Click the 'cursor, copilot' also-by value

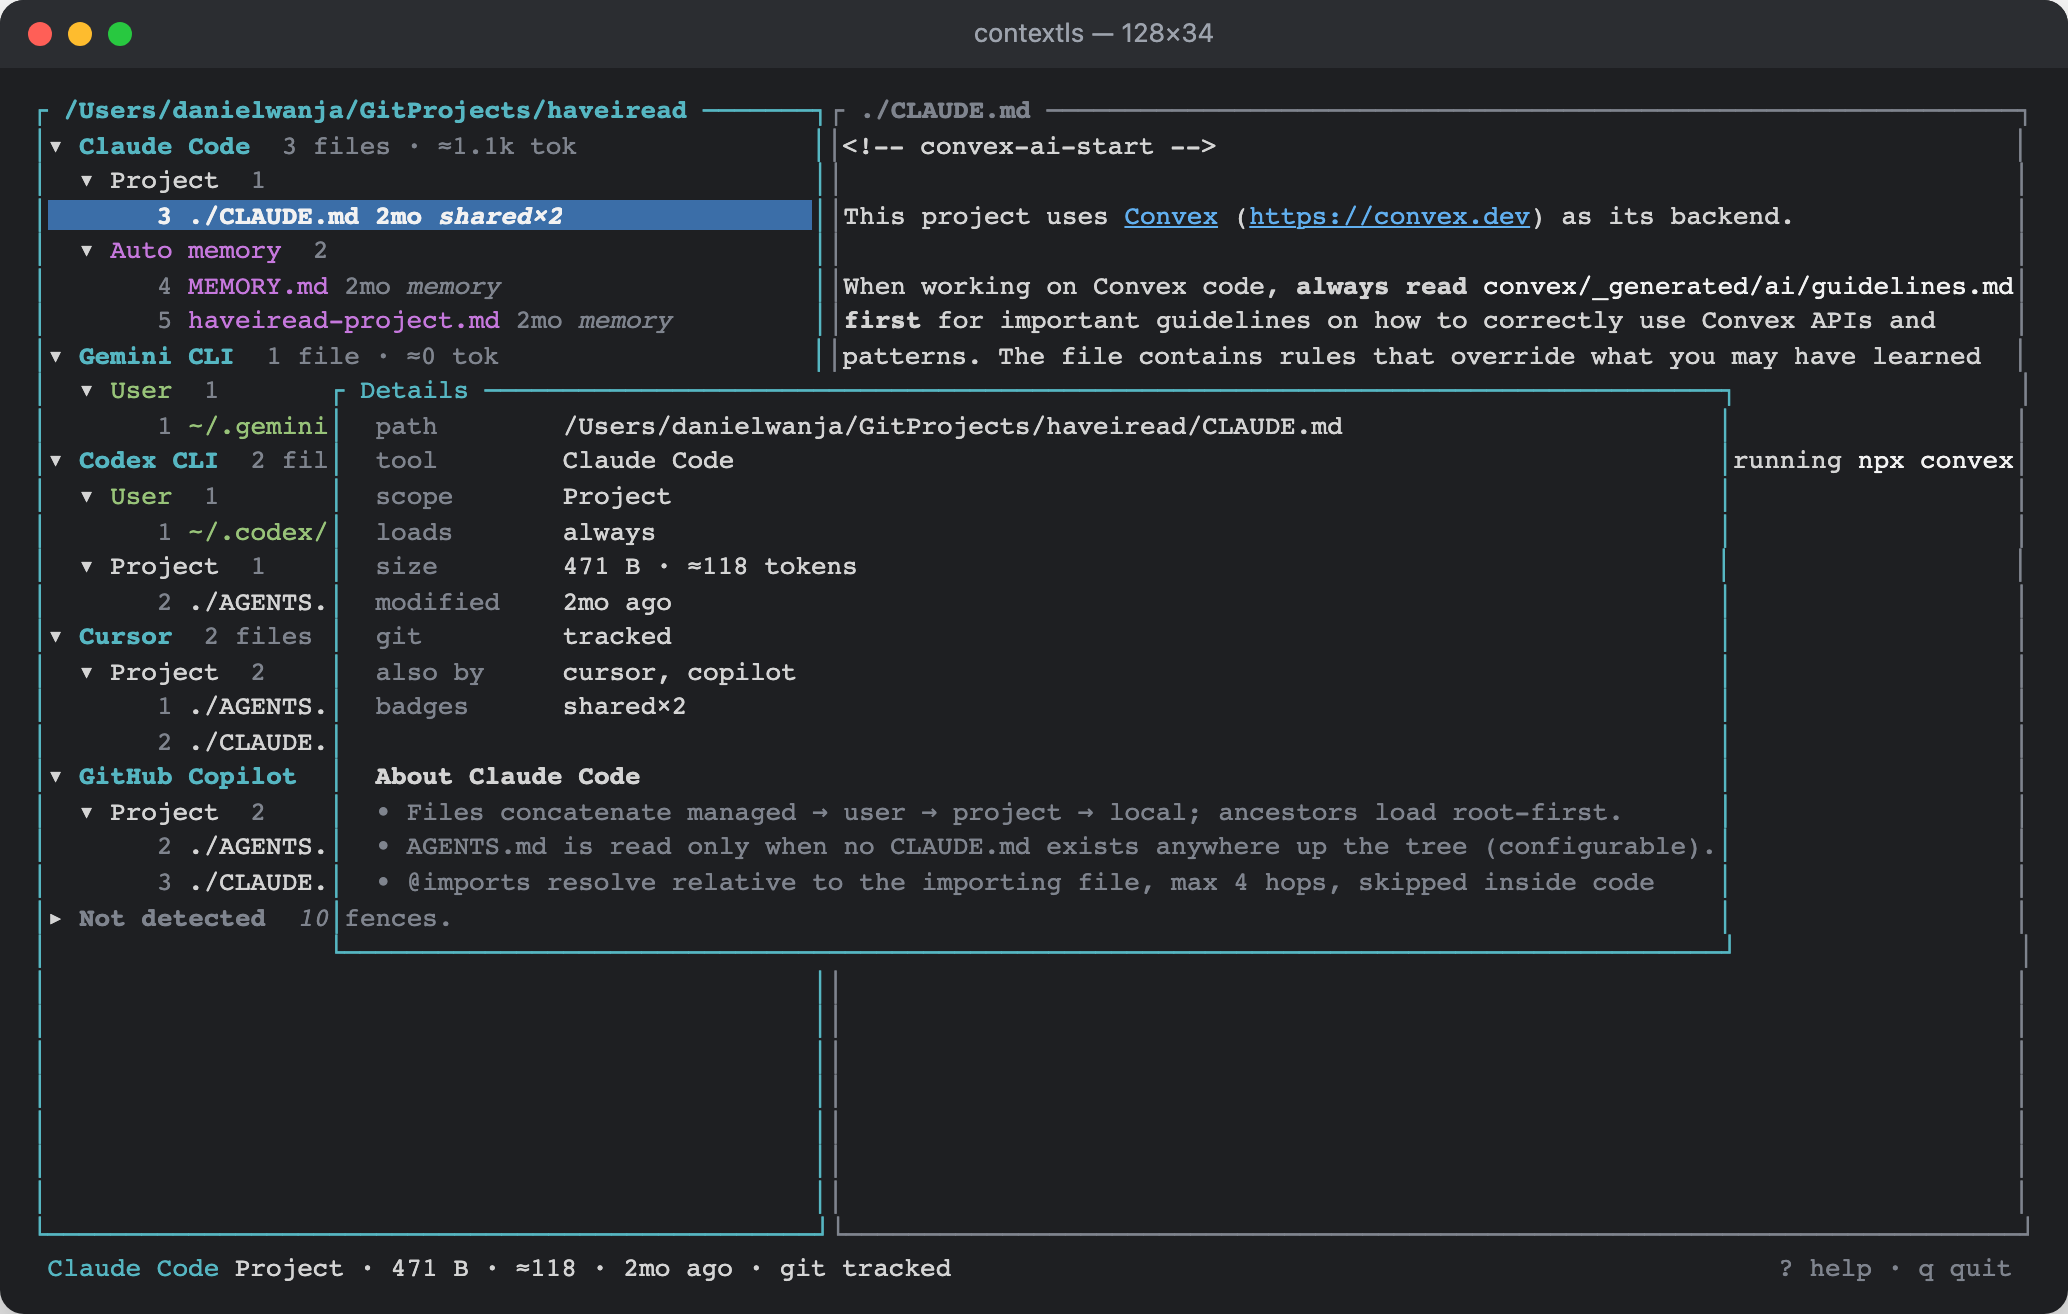tap(679, 672)
